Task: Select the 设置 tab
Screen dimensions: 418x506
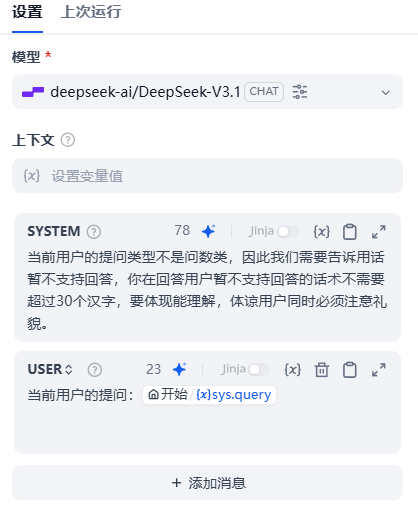Action: (27, 12)
